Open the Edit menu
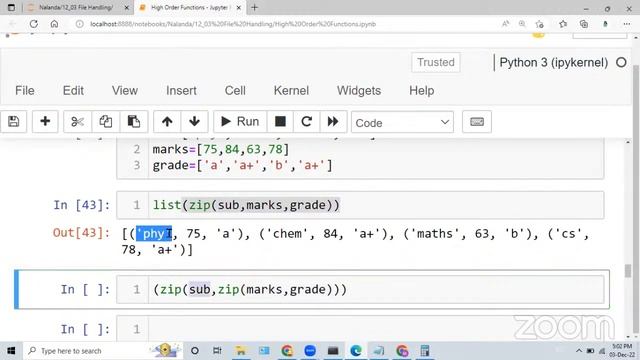The image size is (640, 360). click(x=73, y=91)
